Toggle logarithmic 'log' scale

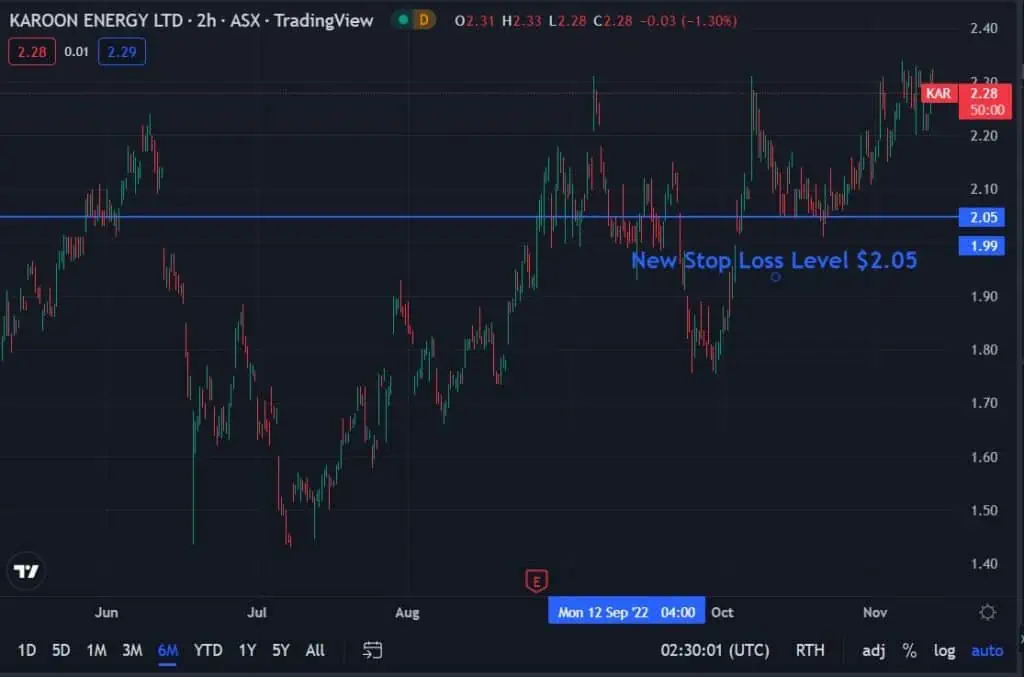(944, 650)
